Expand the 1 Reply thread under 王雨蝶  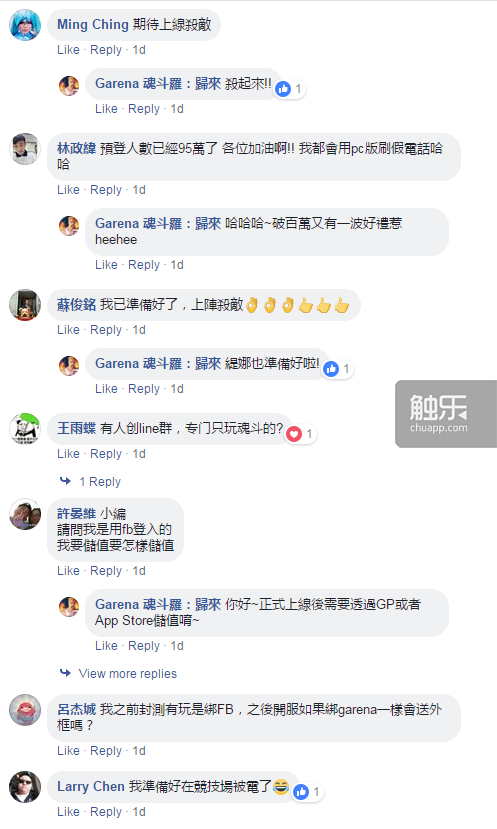100,482
